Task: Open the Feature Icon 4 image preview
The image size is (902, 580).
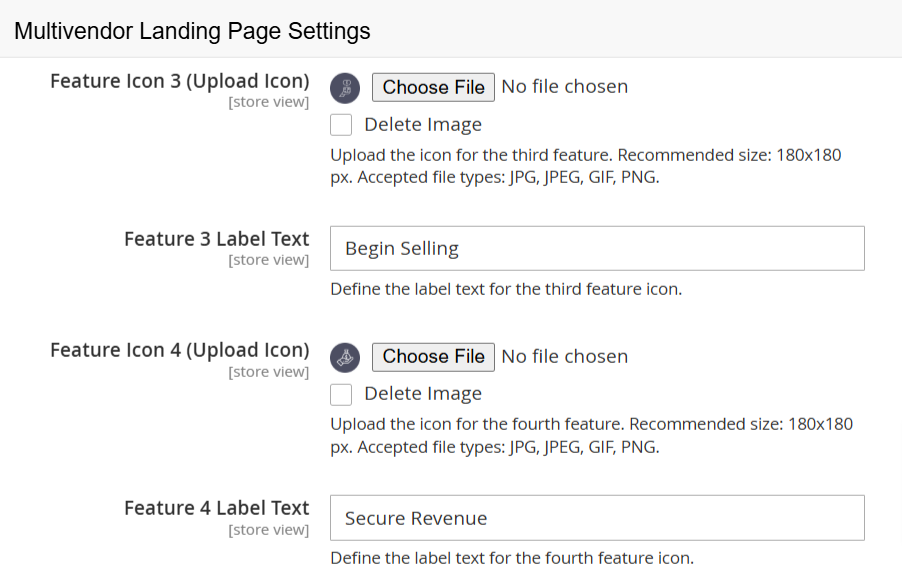Action: [345, 357]
